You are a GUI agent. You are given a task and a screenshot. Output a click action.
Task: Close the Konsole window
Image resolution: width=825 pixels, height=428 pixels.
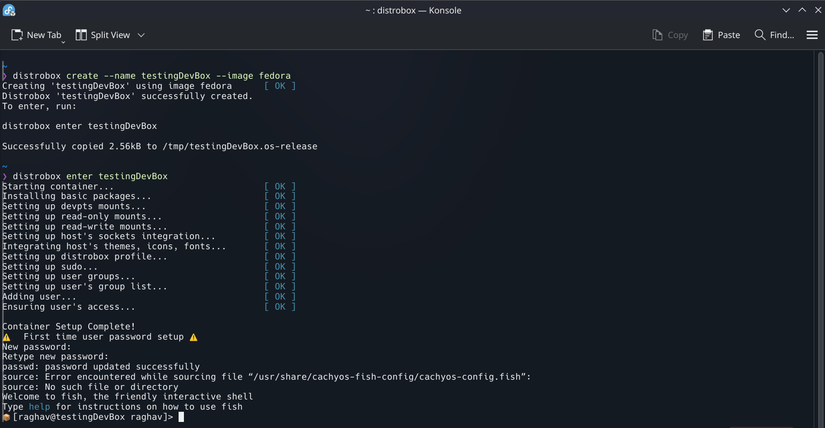815,10
